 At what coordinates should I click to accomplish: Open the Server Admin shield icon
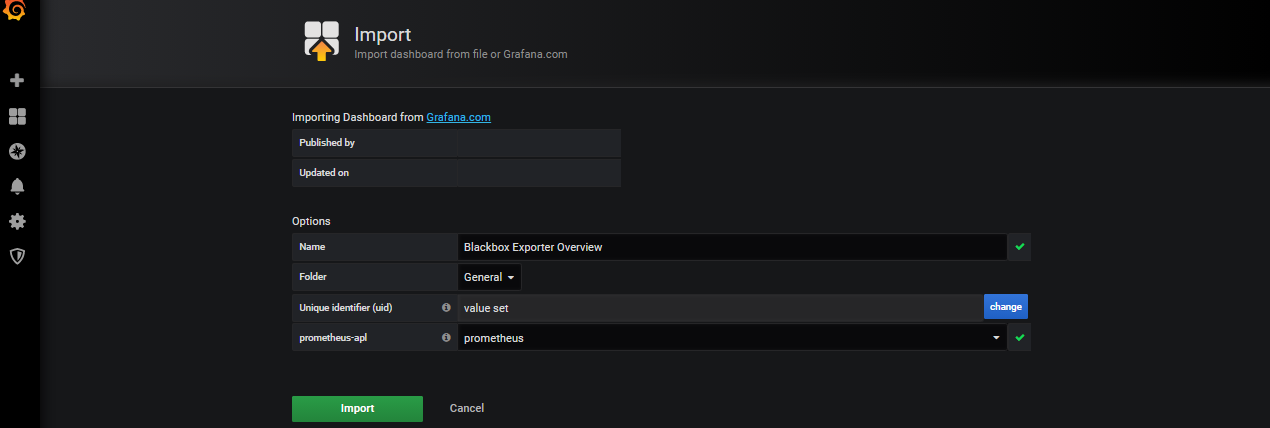click(x=17, y=256)
